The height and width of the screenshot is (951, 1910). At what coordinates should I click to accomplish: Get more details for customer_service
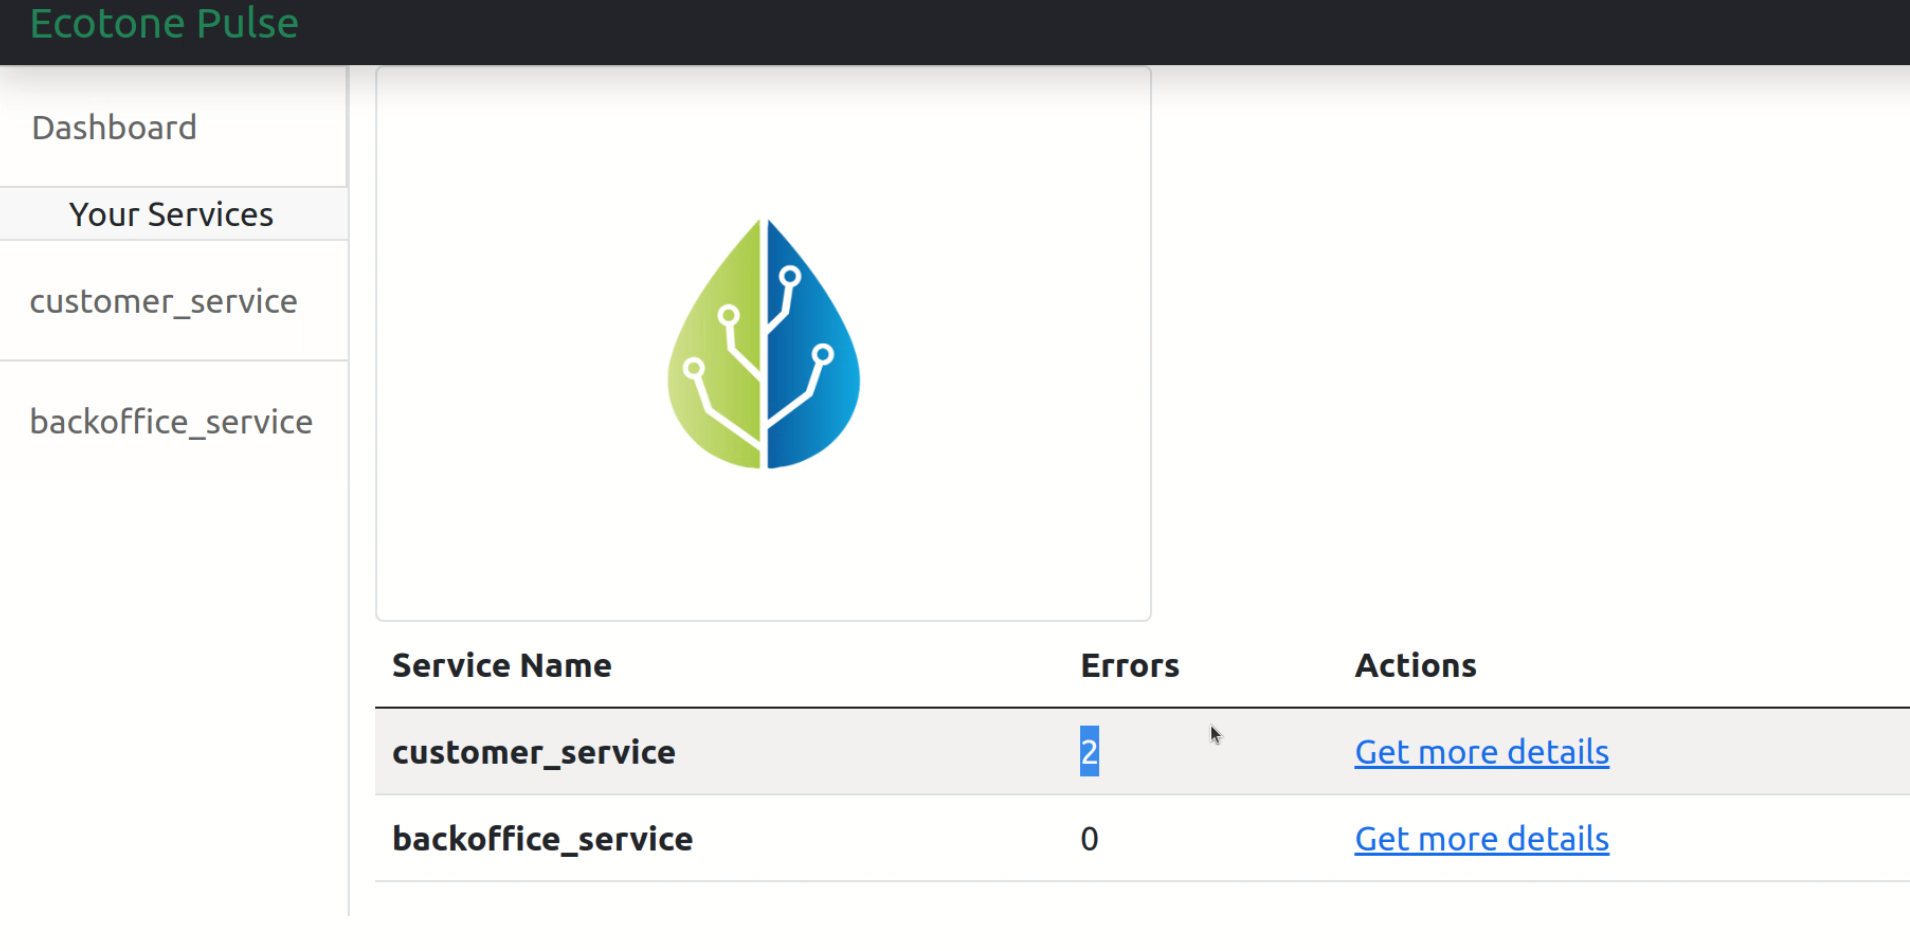1481,752
